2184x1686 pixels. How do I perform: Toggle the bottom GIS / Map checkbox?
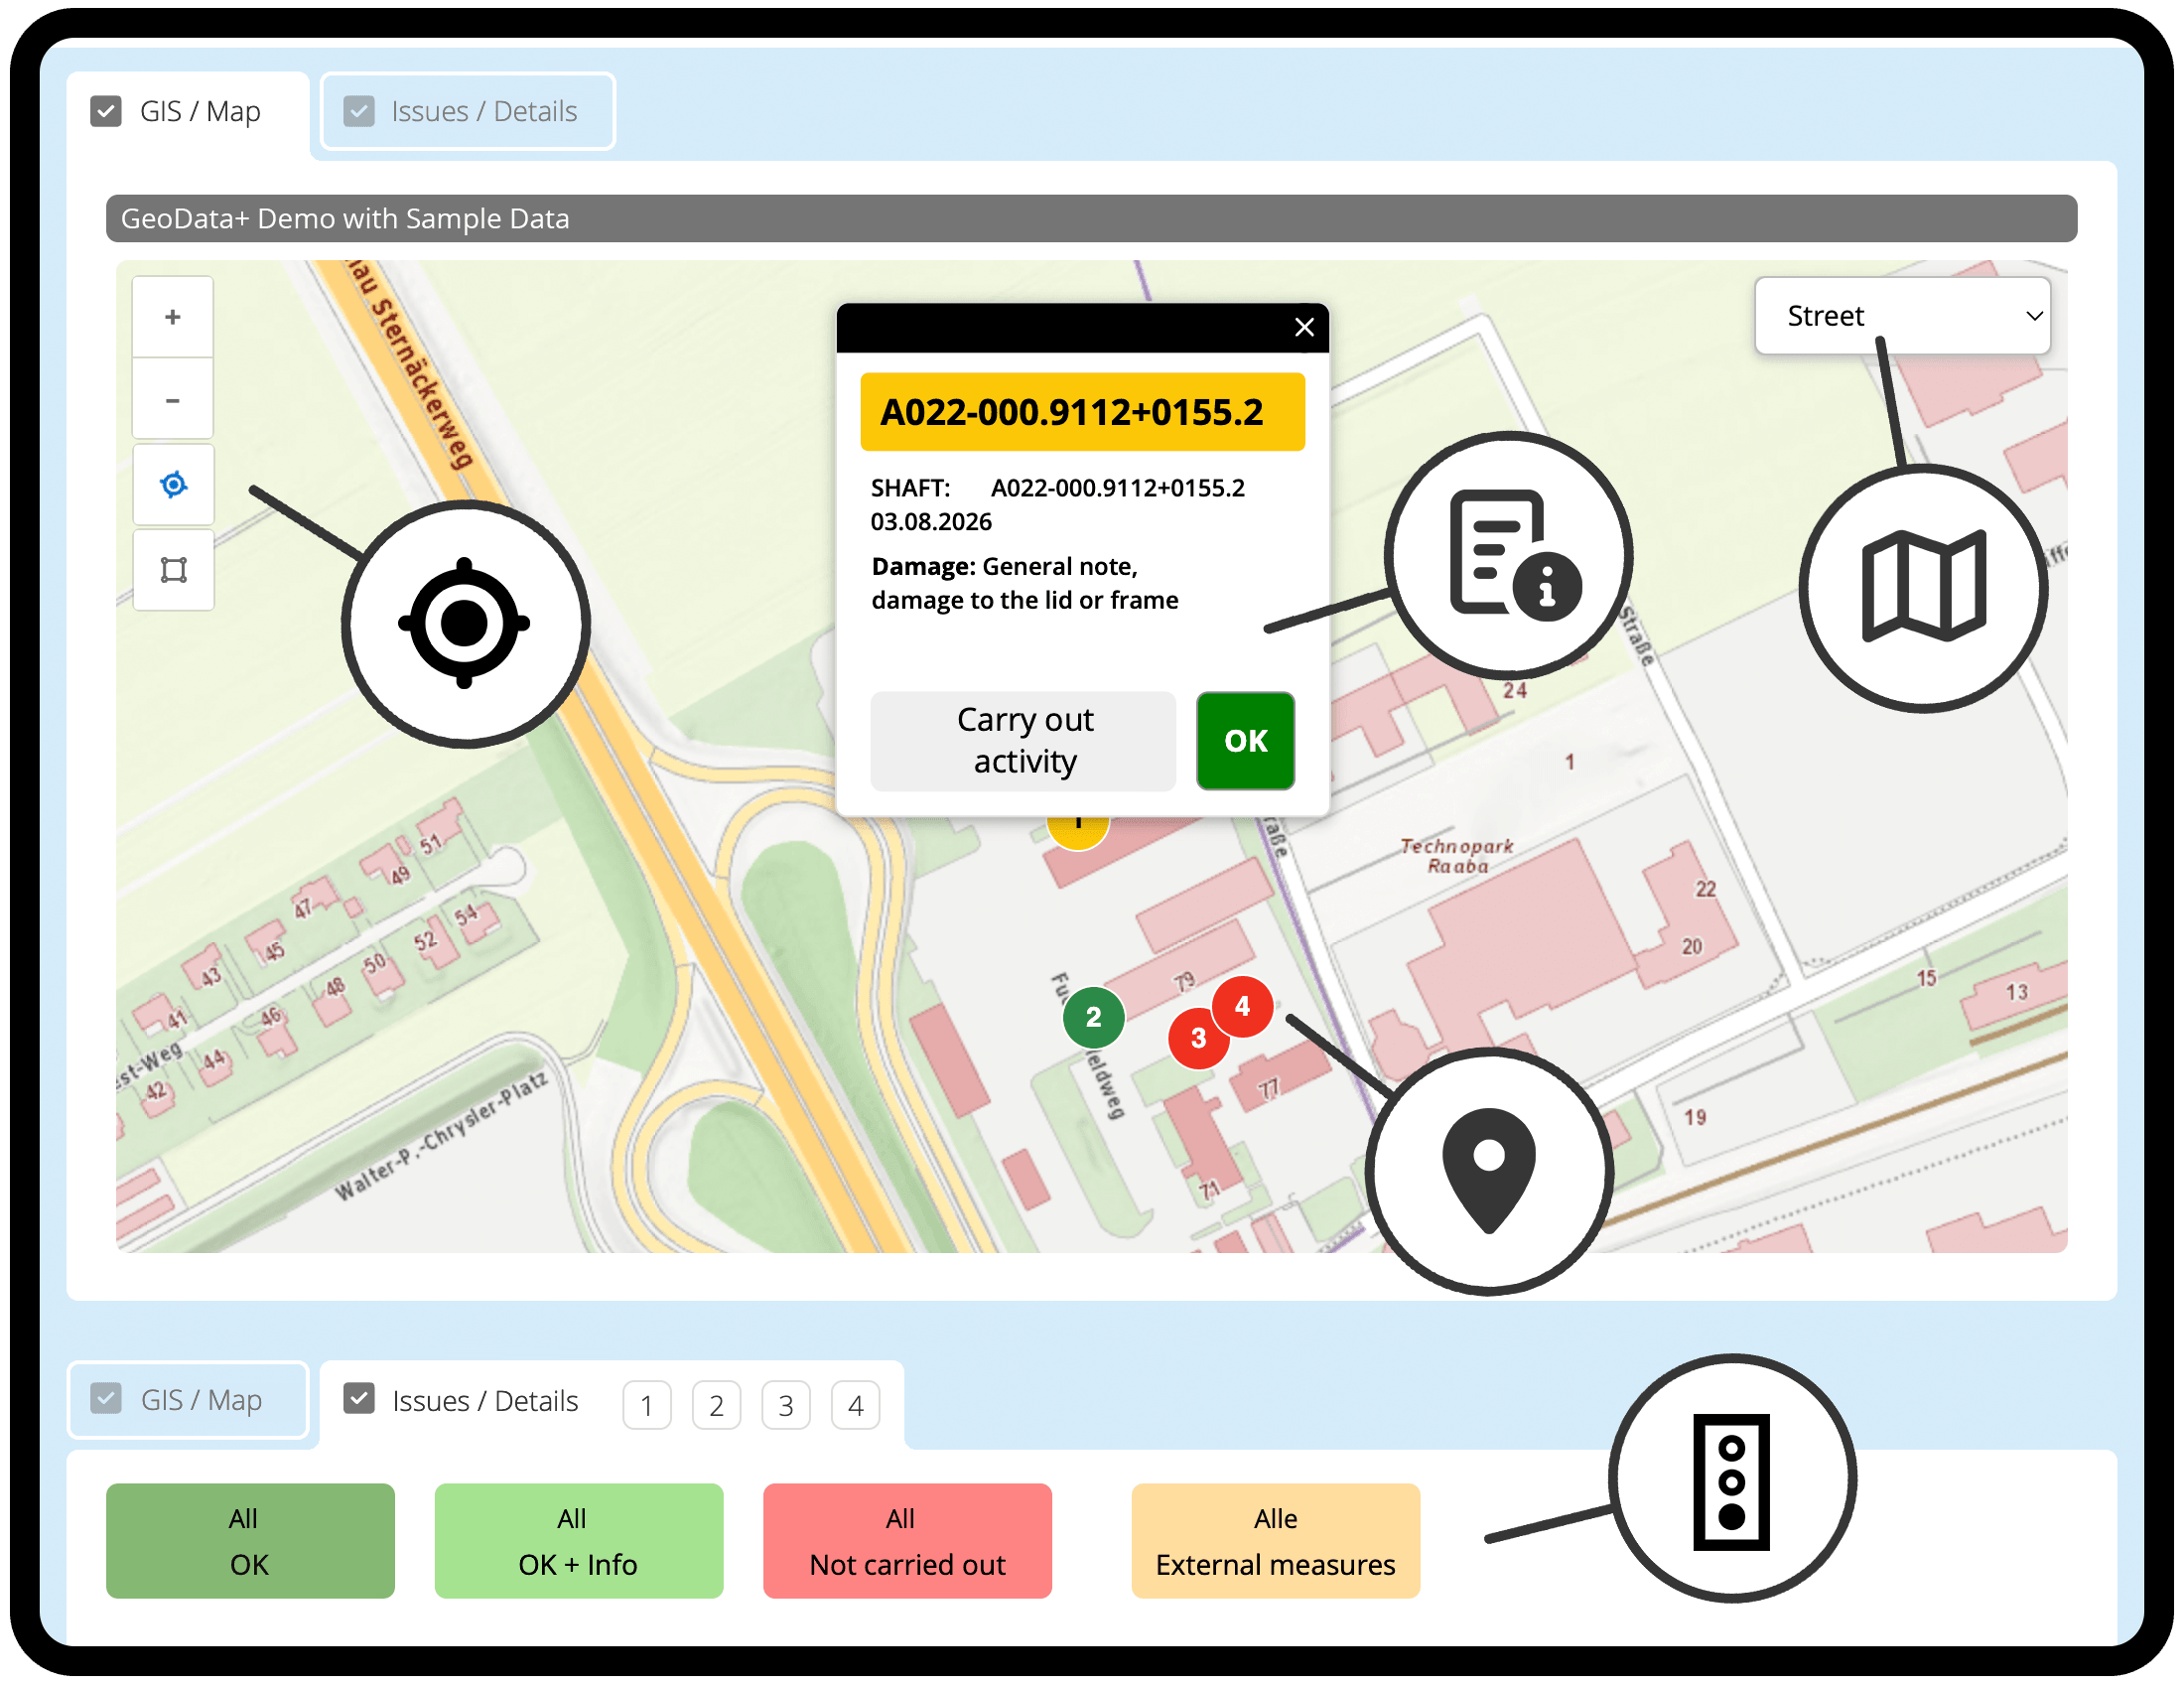106,1400
